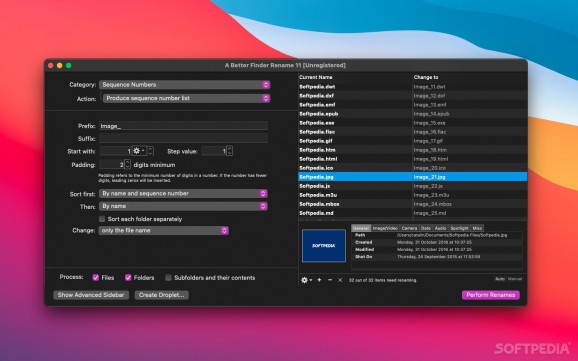Screen dimensions: 578x361
Task: Select the Softpedia.ico row
Action: (x=412, y=168)
